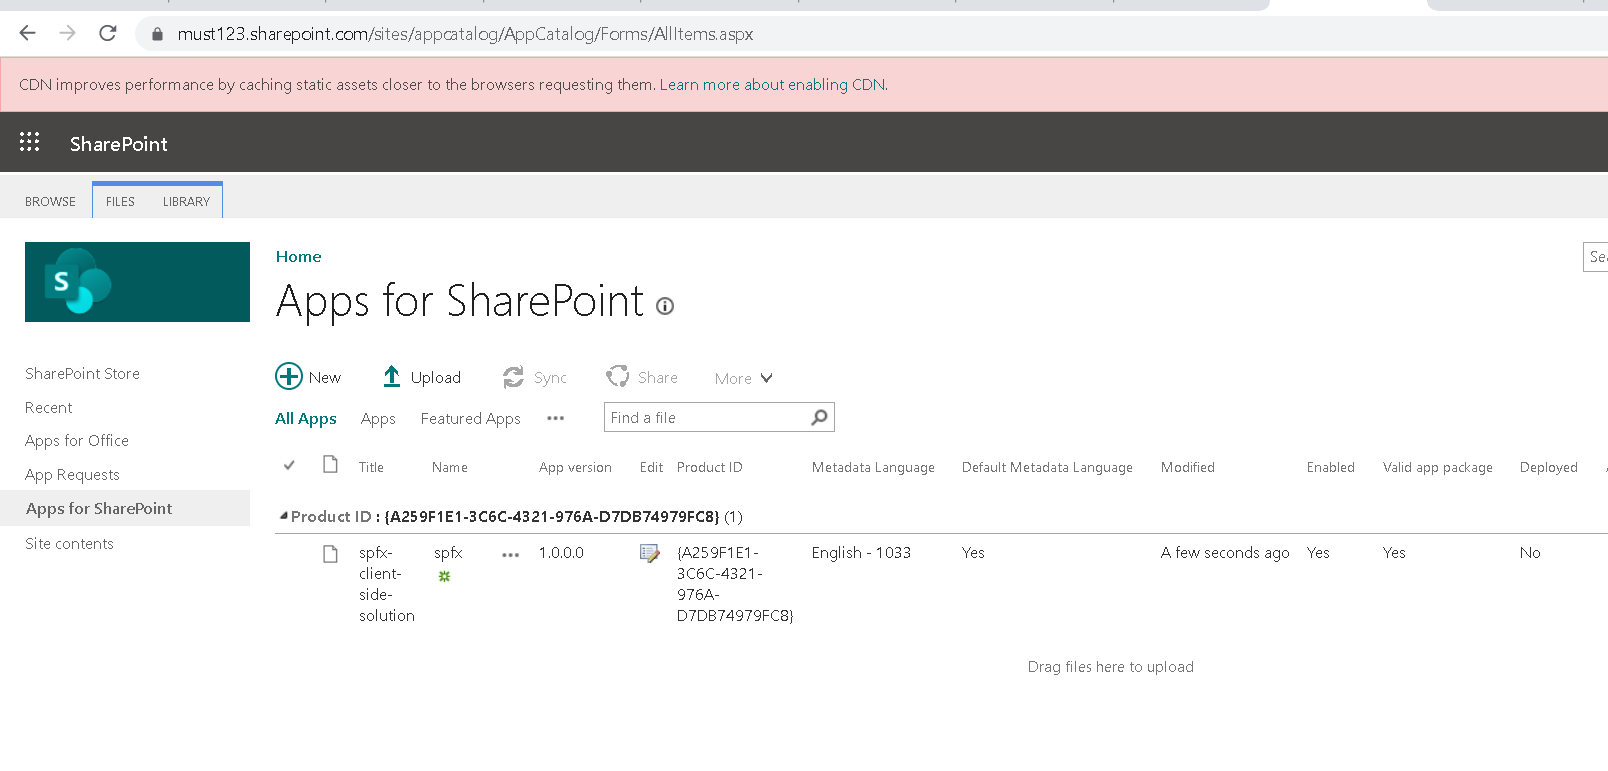Go to the Home breadcrumb link
This screenshot has height=771, width=1608.
point(298,257)
